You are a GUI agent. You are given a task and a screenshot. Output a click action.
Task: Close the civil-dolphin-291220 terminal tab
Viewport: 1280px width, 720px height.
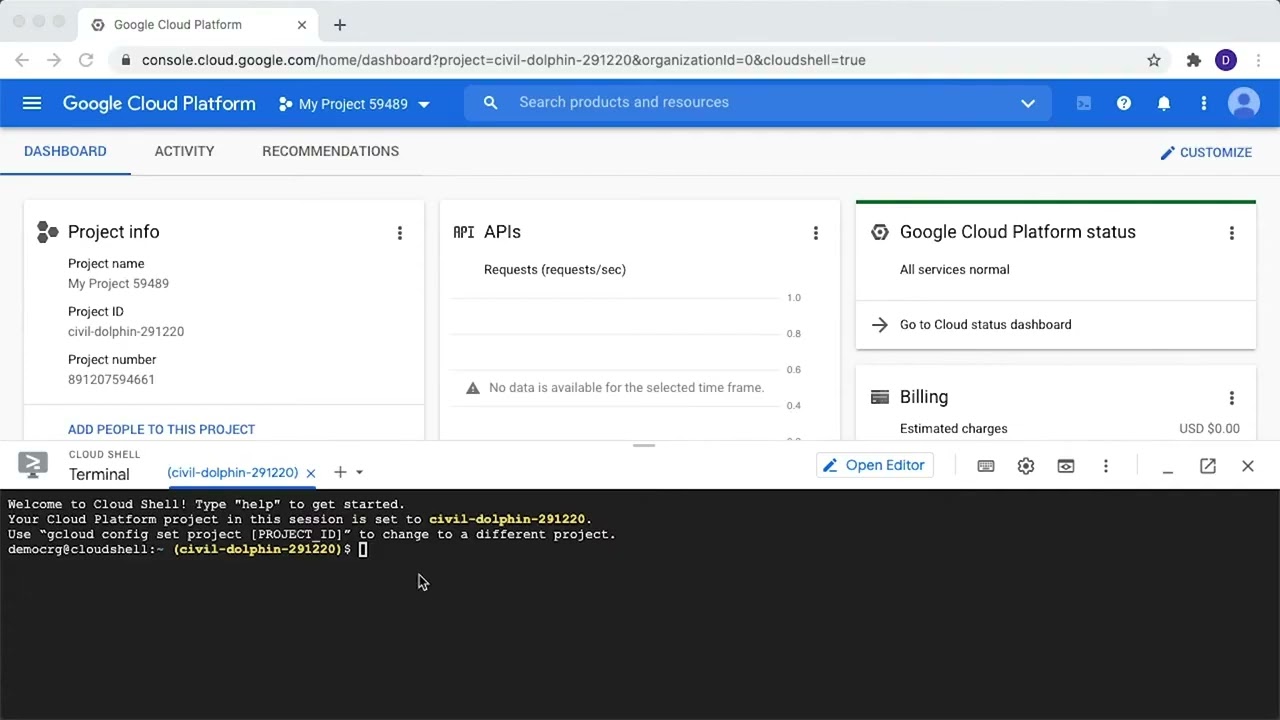coord(311,473)
